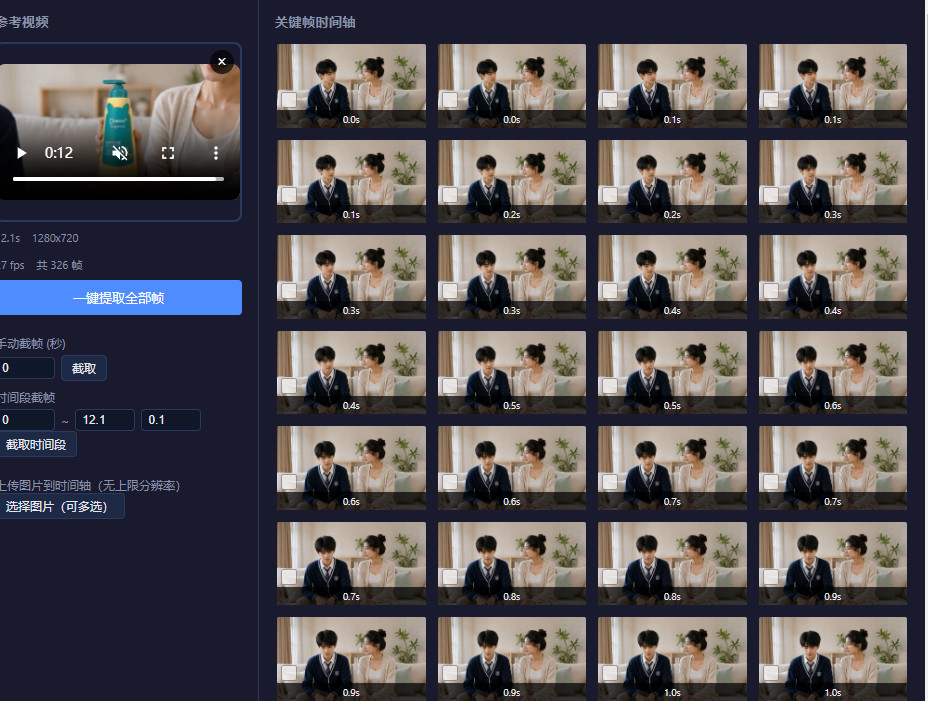Image resolution: width=928 pixels, height=701 pixels.
Task: Click the 截取 button
Action: (83, 368)
